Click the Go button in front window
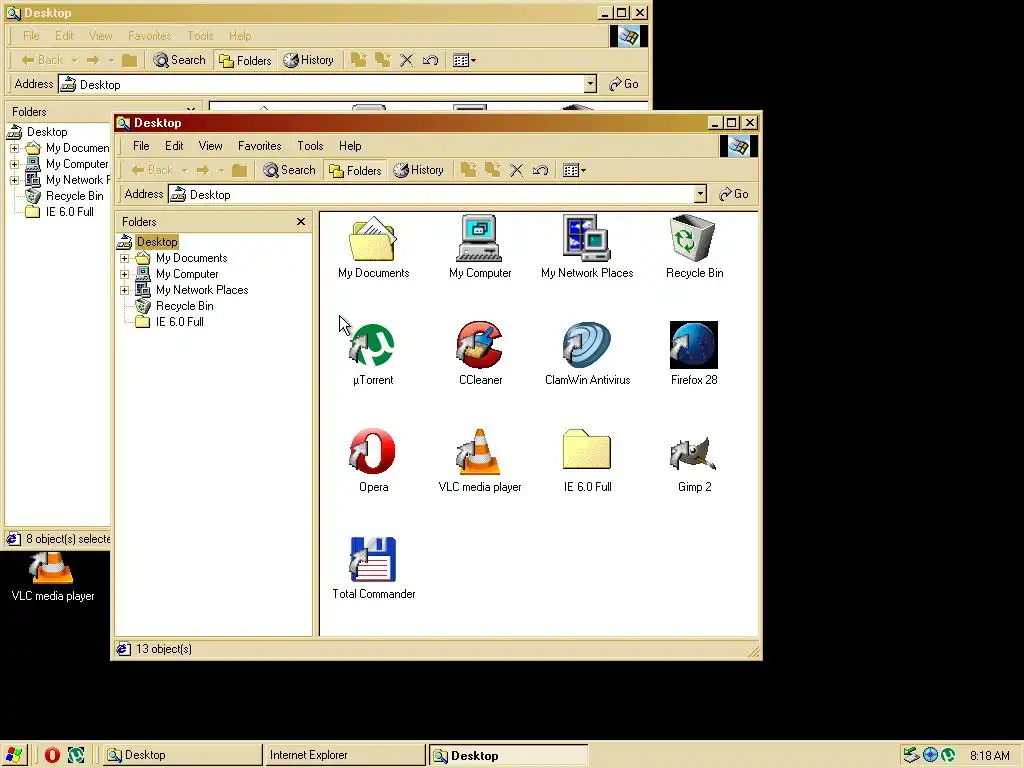Image resolution: width=1024 pixels, height=768 pixels. pyautogui.click(x=733, y=194)
